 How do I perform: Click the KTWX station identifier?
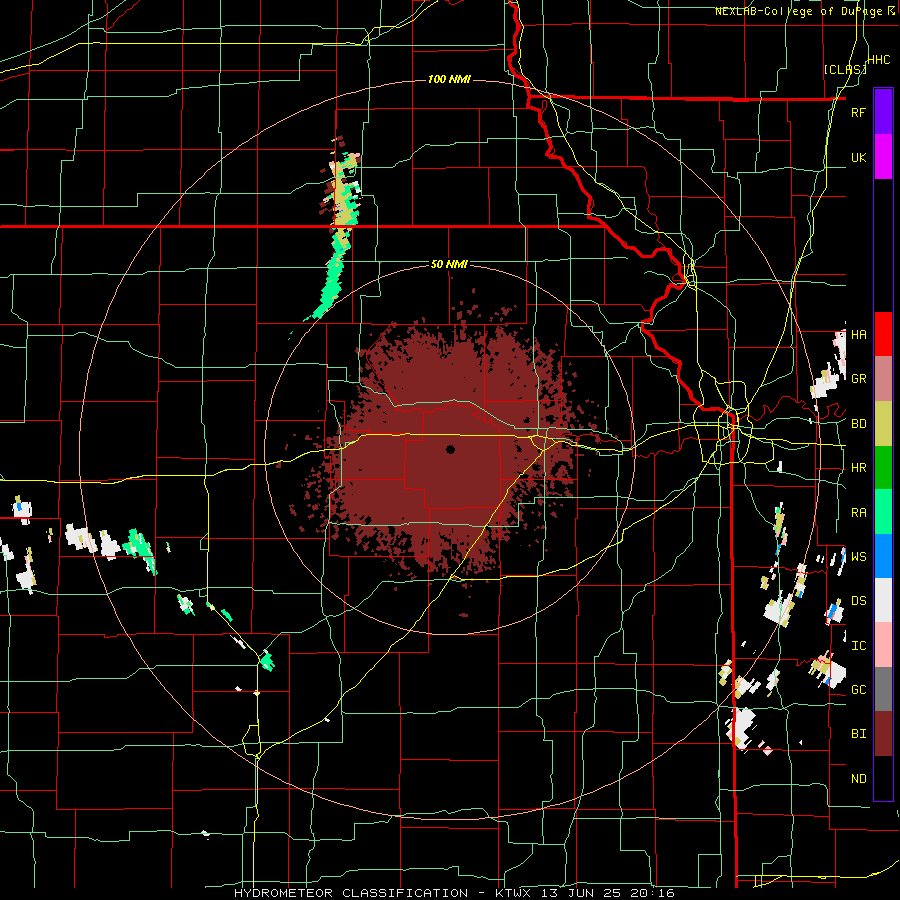pos(511,893)
